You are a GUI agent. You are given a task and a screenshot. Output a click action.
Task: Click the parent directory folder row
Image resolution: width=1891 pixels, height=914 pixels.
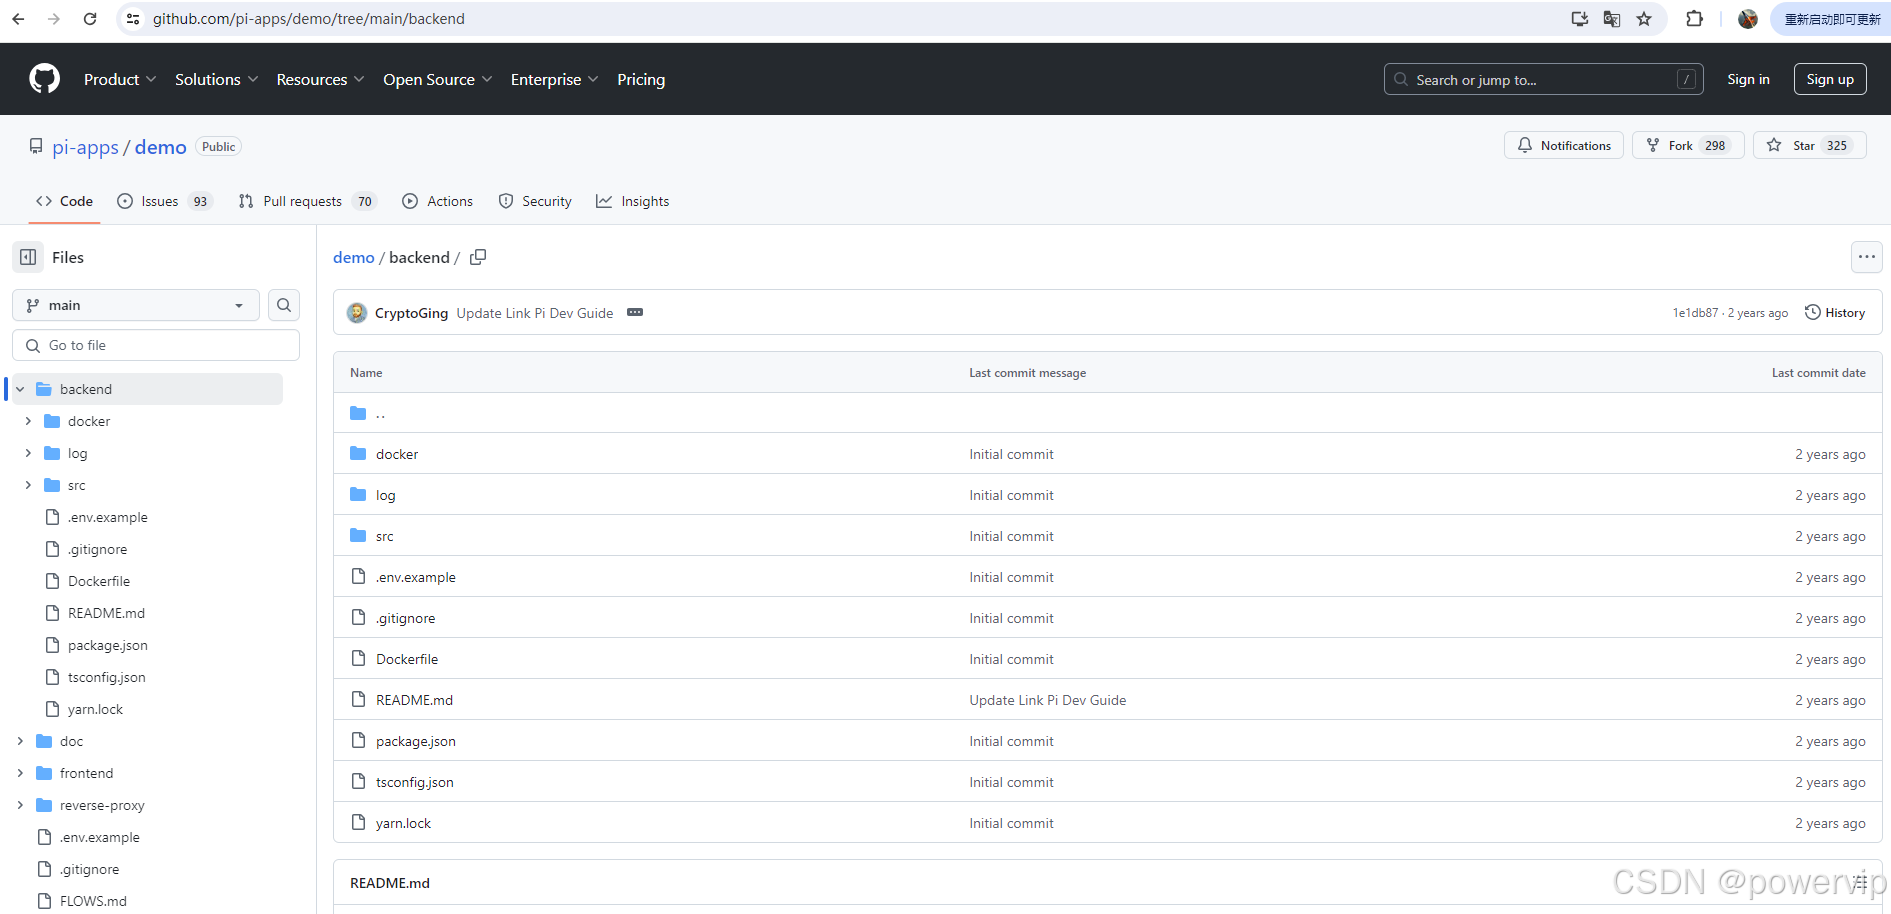[x=1107, y=412]
